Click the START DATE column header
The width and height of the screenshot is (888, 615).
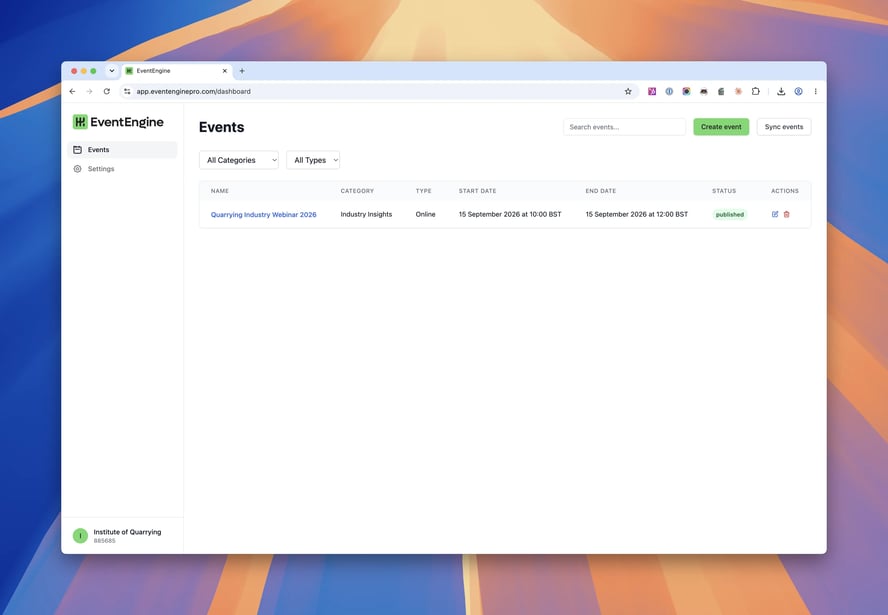coord(477,191)
